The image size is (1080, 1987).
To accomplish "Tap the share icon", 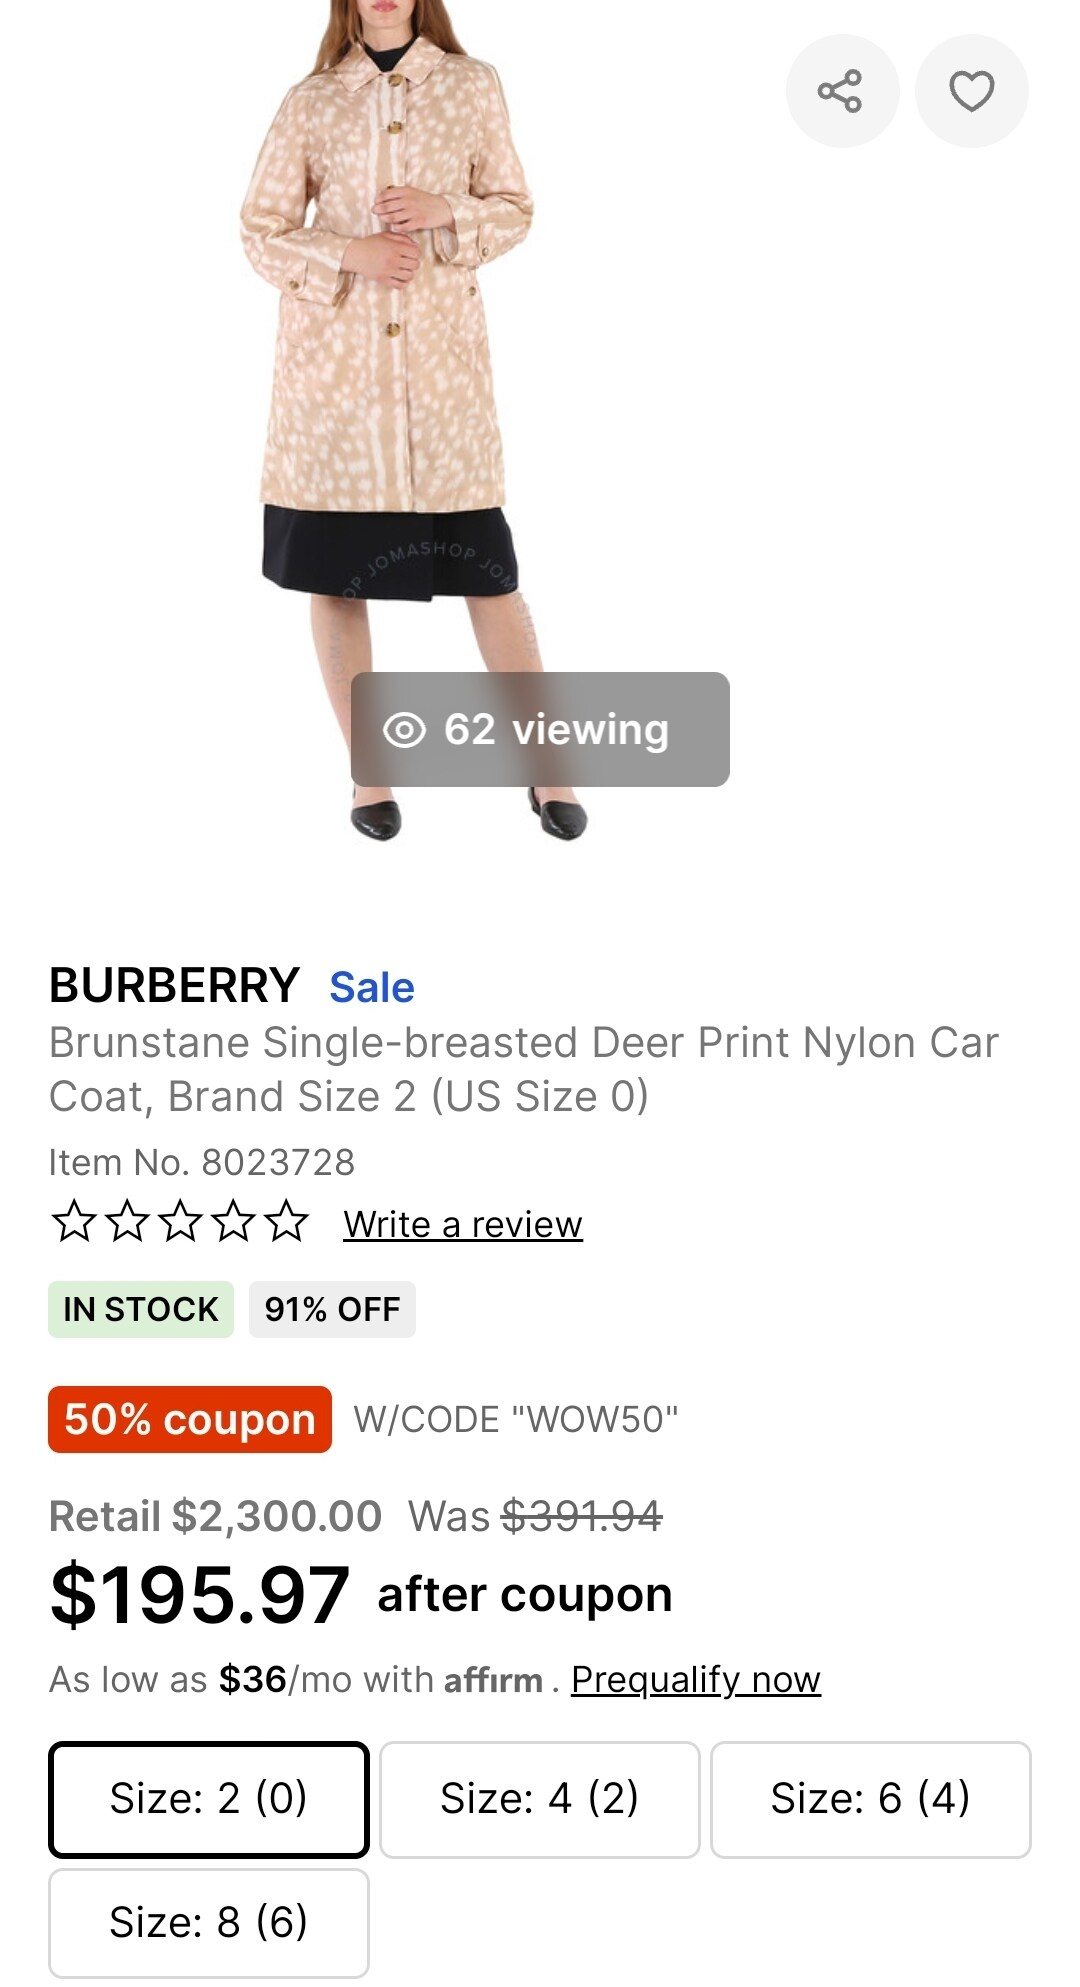I will click(841, 91).
